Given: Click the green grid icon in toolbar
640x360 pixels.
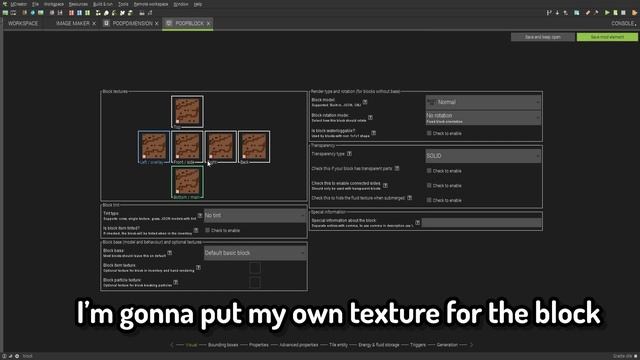Looking at the screenshot, I should (x=87, y=13).
